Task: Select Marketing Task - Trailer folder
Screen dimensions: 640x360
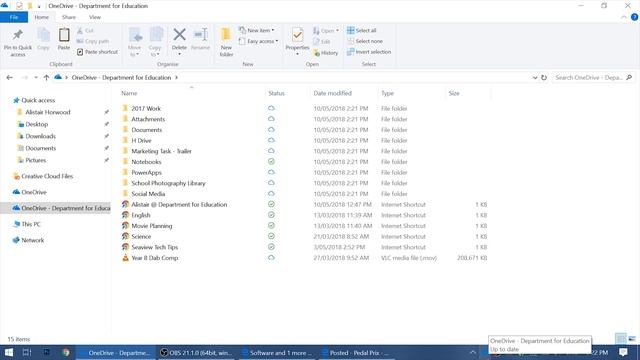Action: [161, 151]
